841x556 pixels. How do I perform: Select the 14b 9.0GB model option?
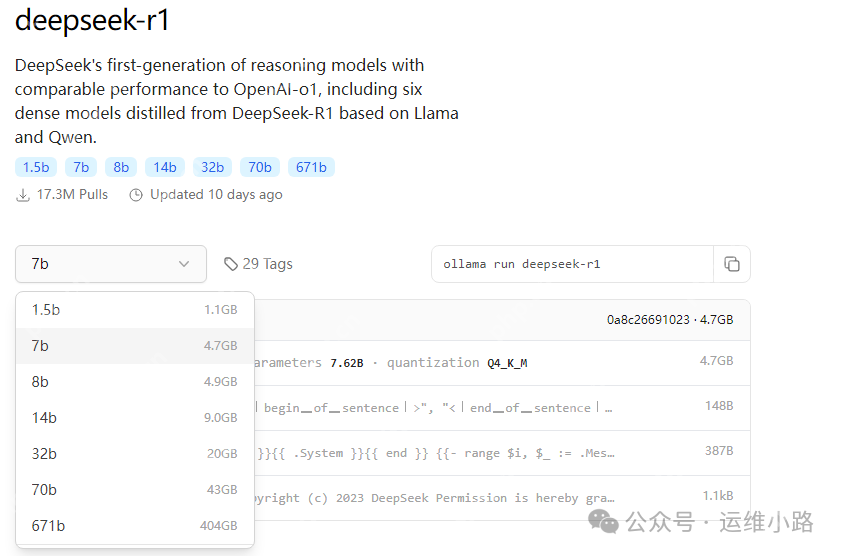click(135, 418)
